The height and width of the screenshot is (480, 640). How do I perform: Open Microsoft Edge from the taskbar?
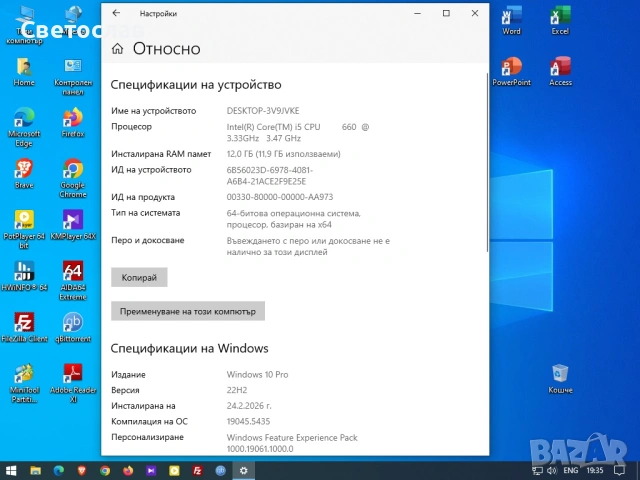(x=59, y=471)
